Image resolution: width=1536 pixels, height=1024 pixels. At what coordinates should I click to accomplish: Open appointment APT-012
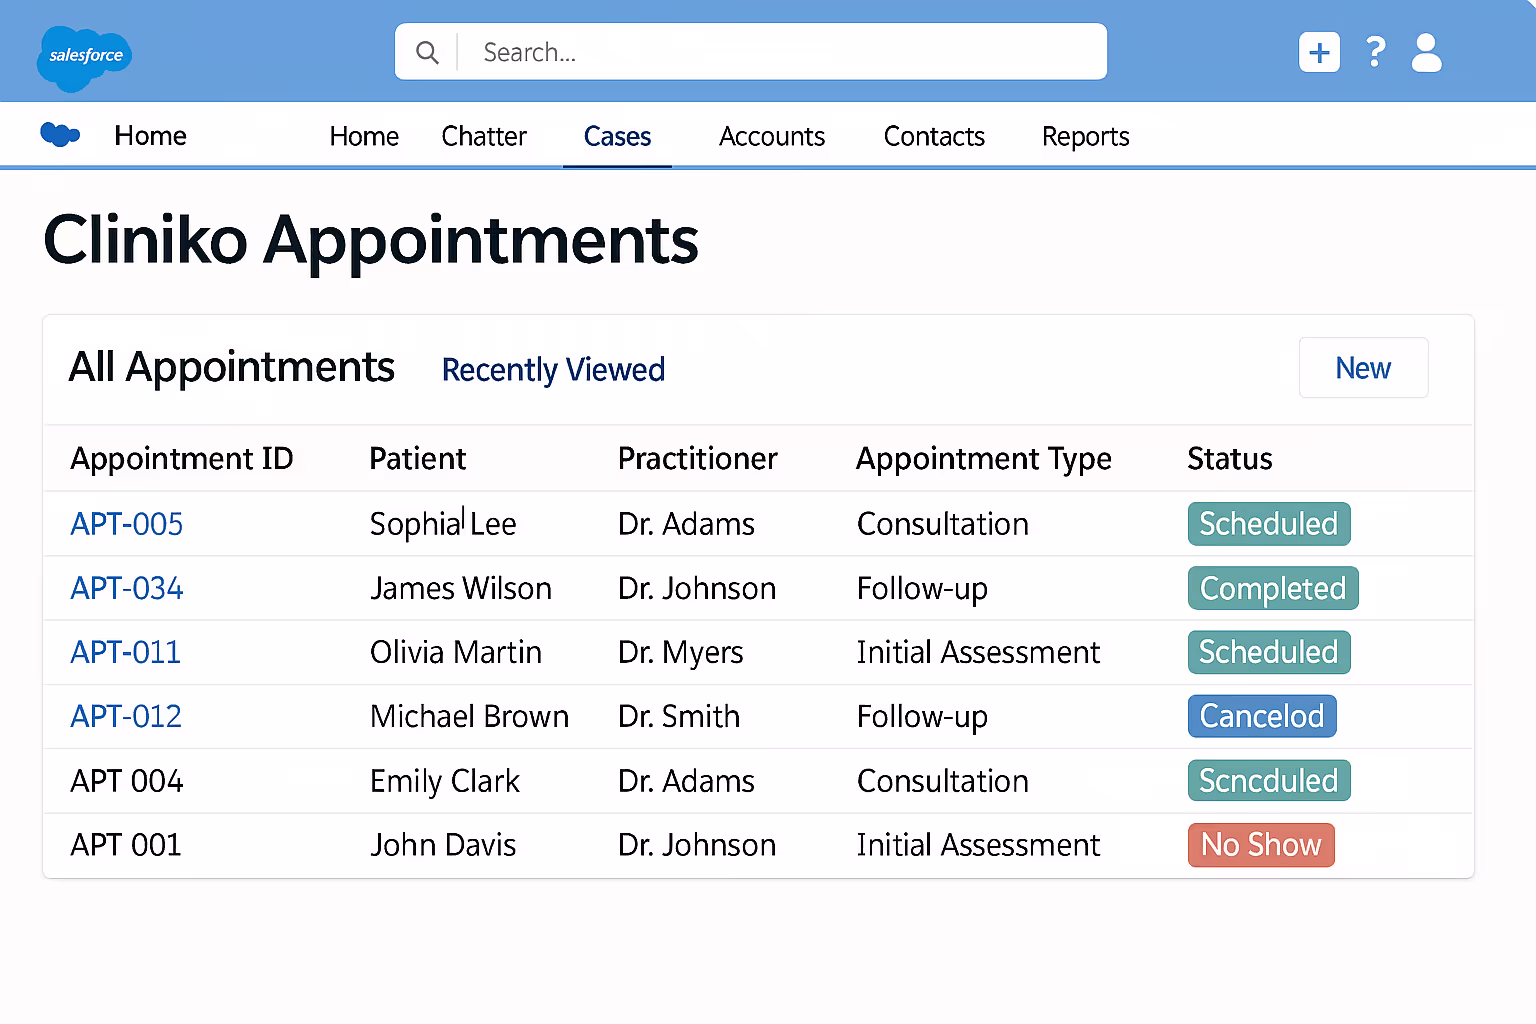click(x=126, y=716)
